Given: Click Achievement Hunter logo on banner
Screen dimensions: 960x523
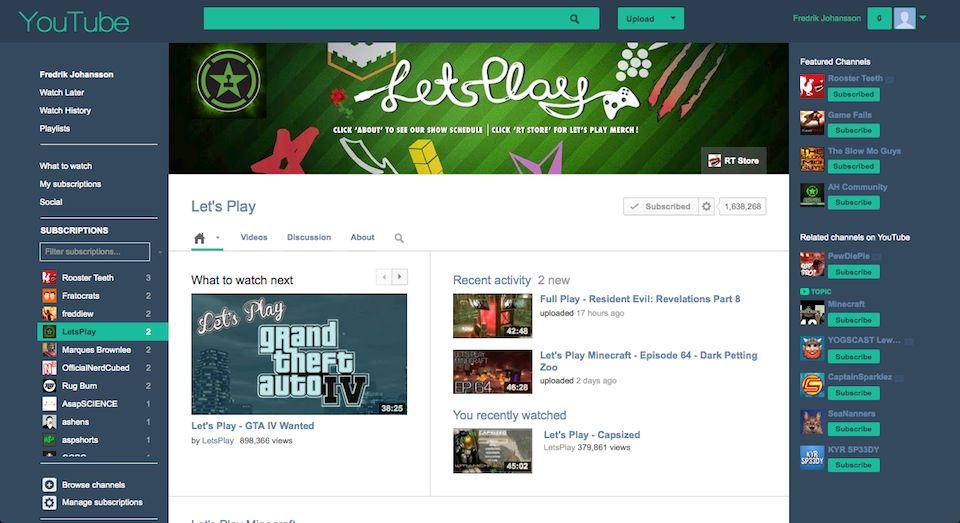Looking at the screenshot, I should (x=228, y=81).
